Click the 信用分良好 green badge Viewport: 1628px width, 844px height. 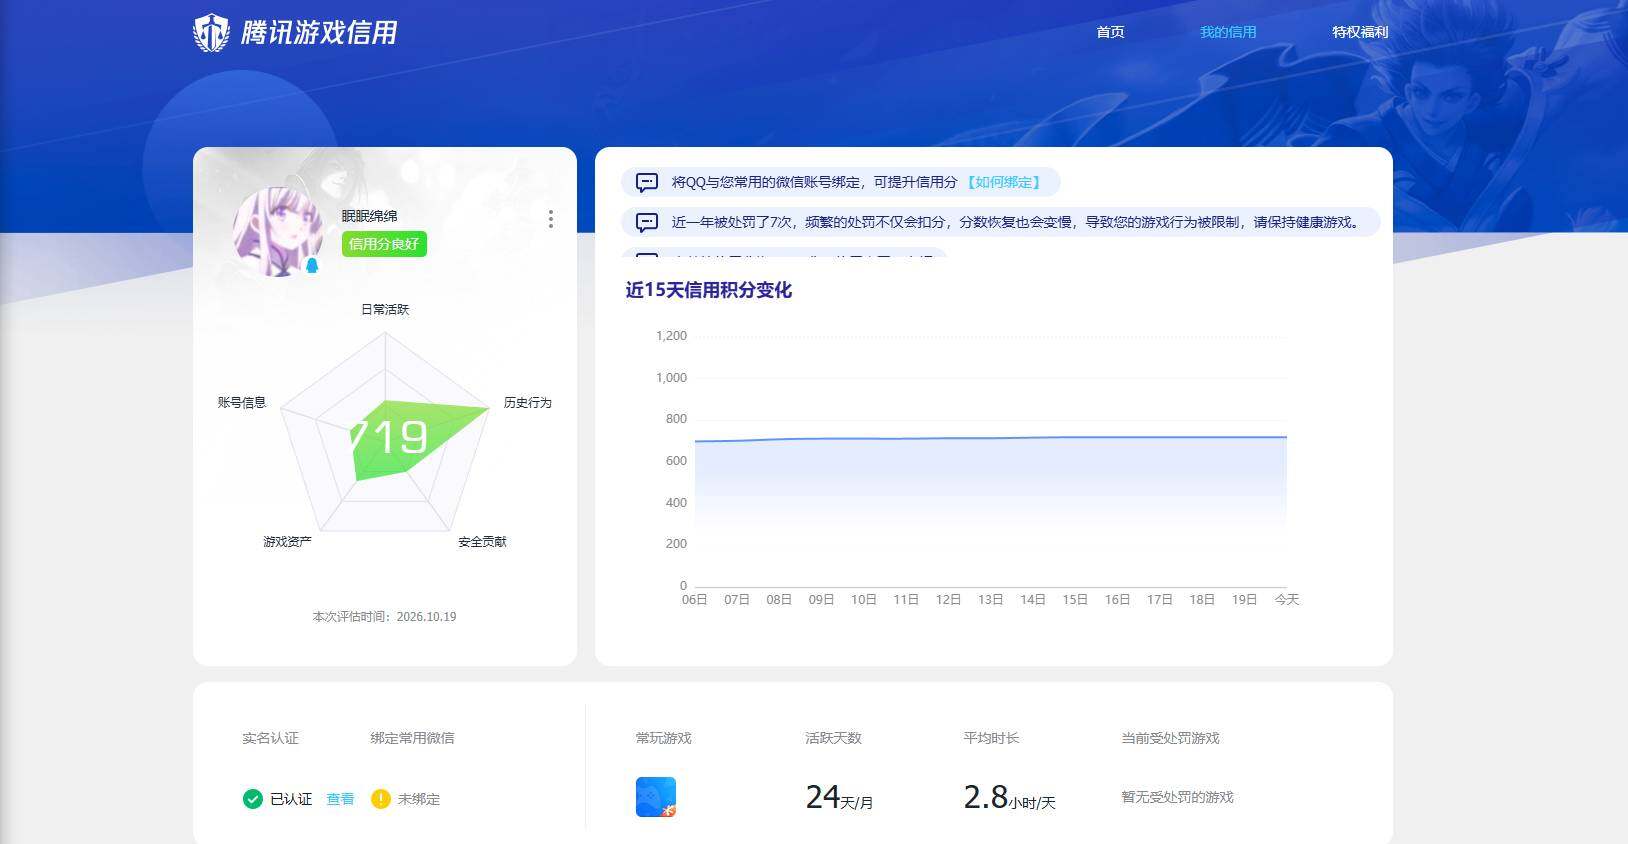(x=384, y=244)
